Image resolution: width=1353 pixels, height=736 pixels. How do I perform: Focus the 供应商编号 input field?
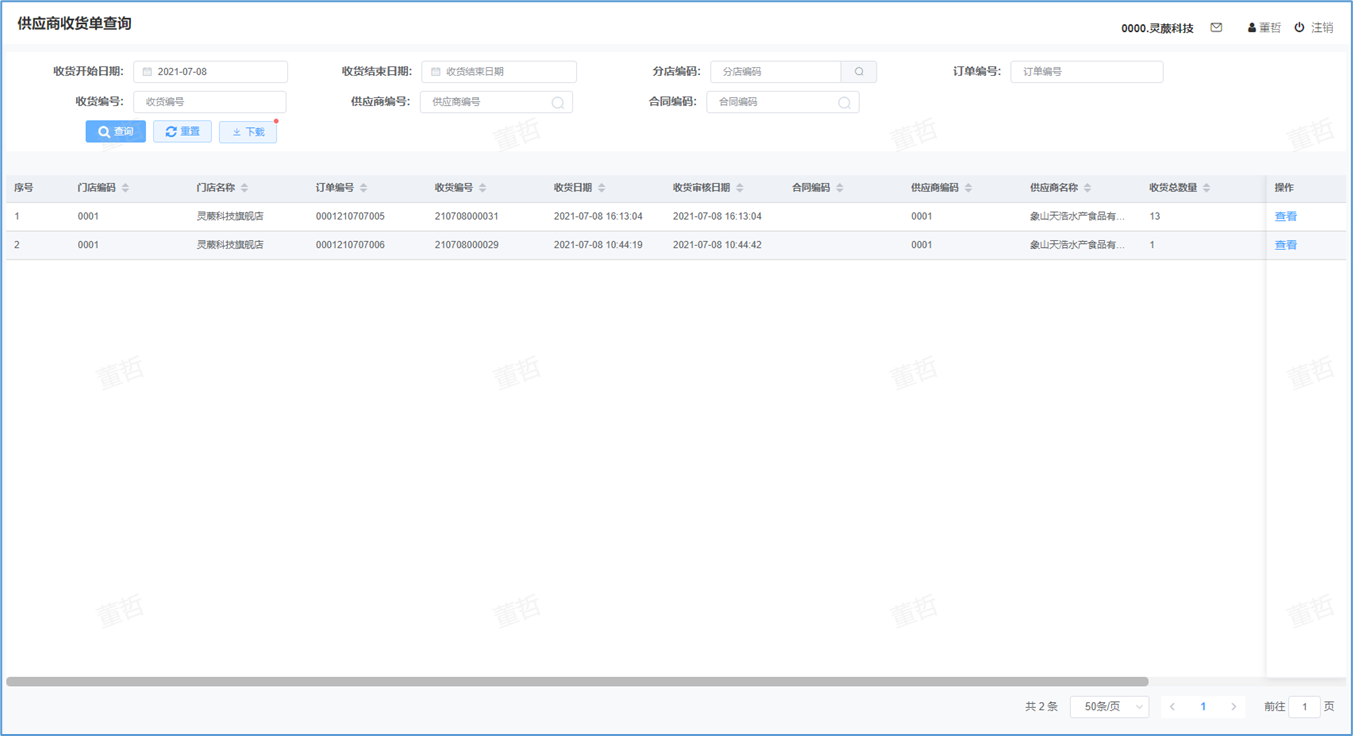496,102
